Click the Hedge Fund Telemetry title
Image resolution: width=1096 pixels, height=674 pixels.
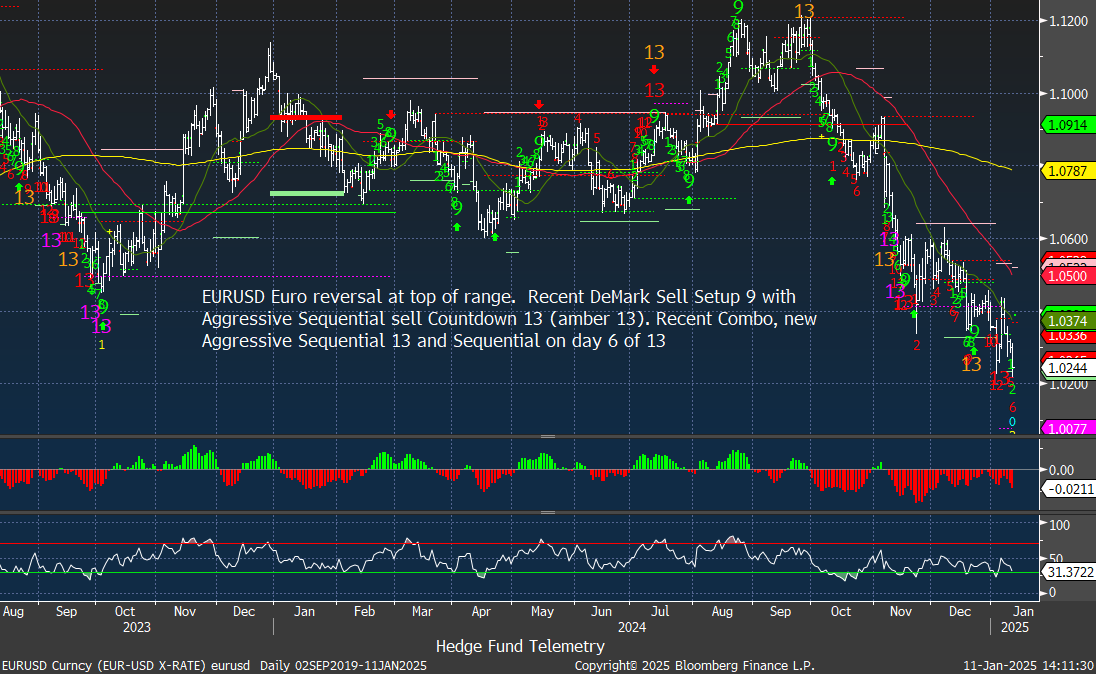[520, 646]
